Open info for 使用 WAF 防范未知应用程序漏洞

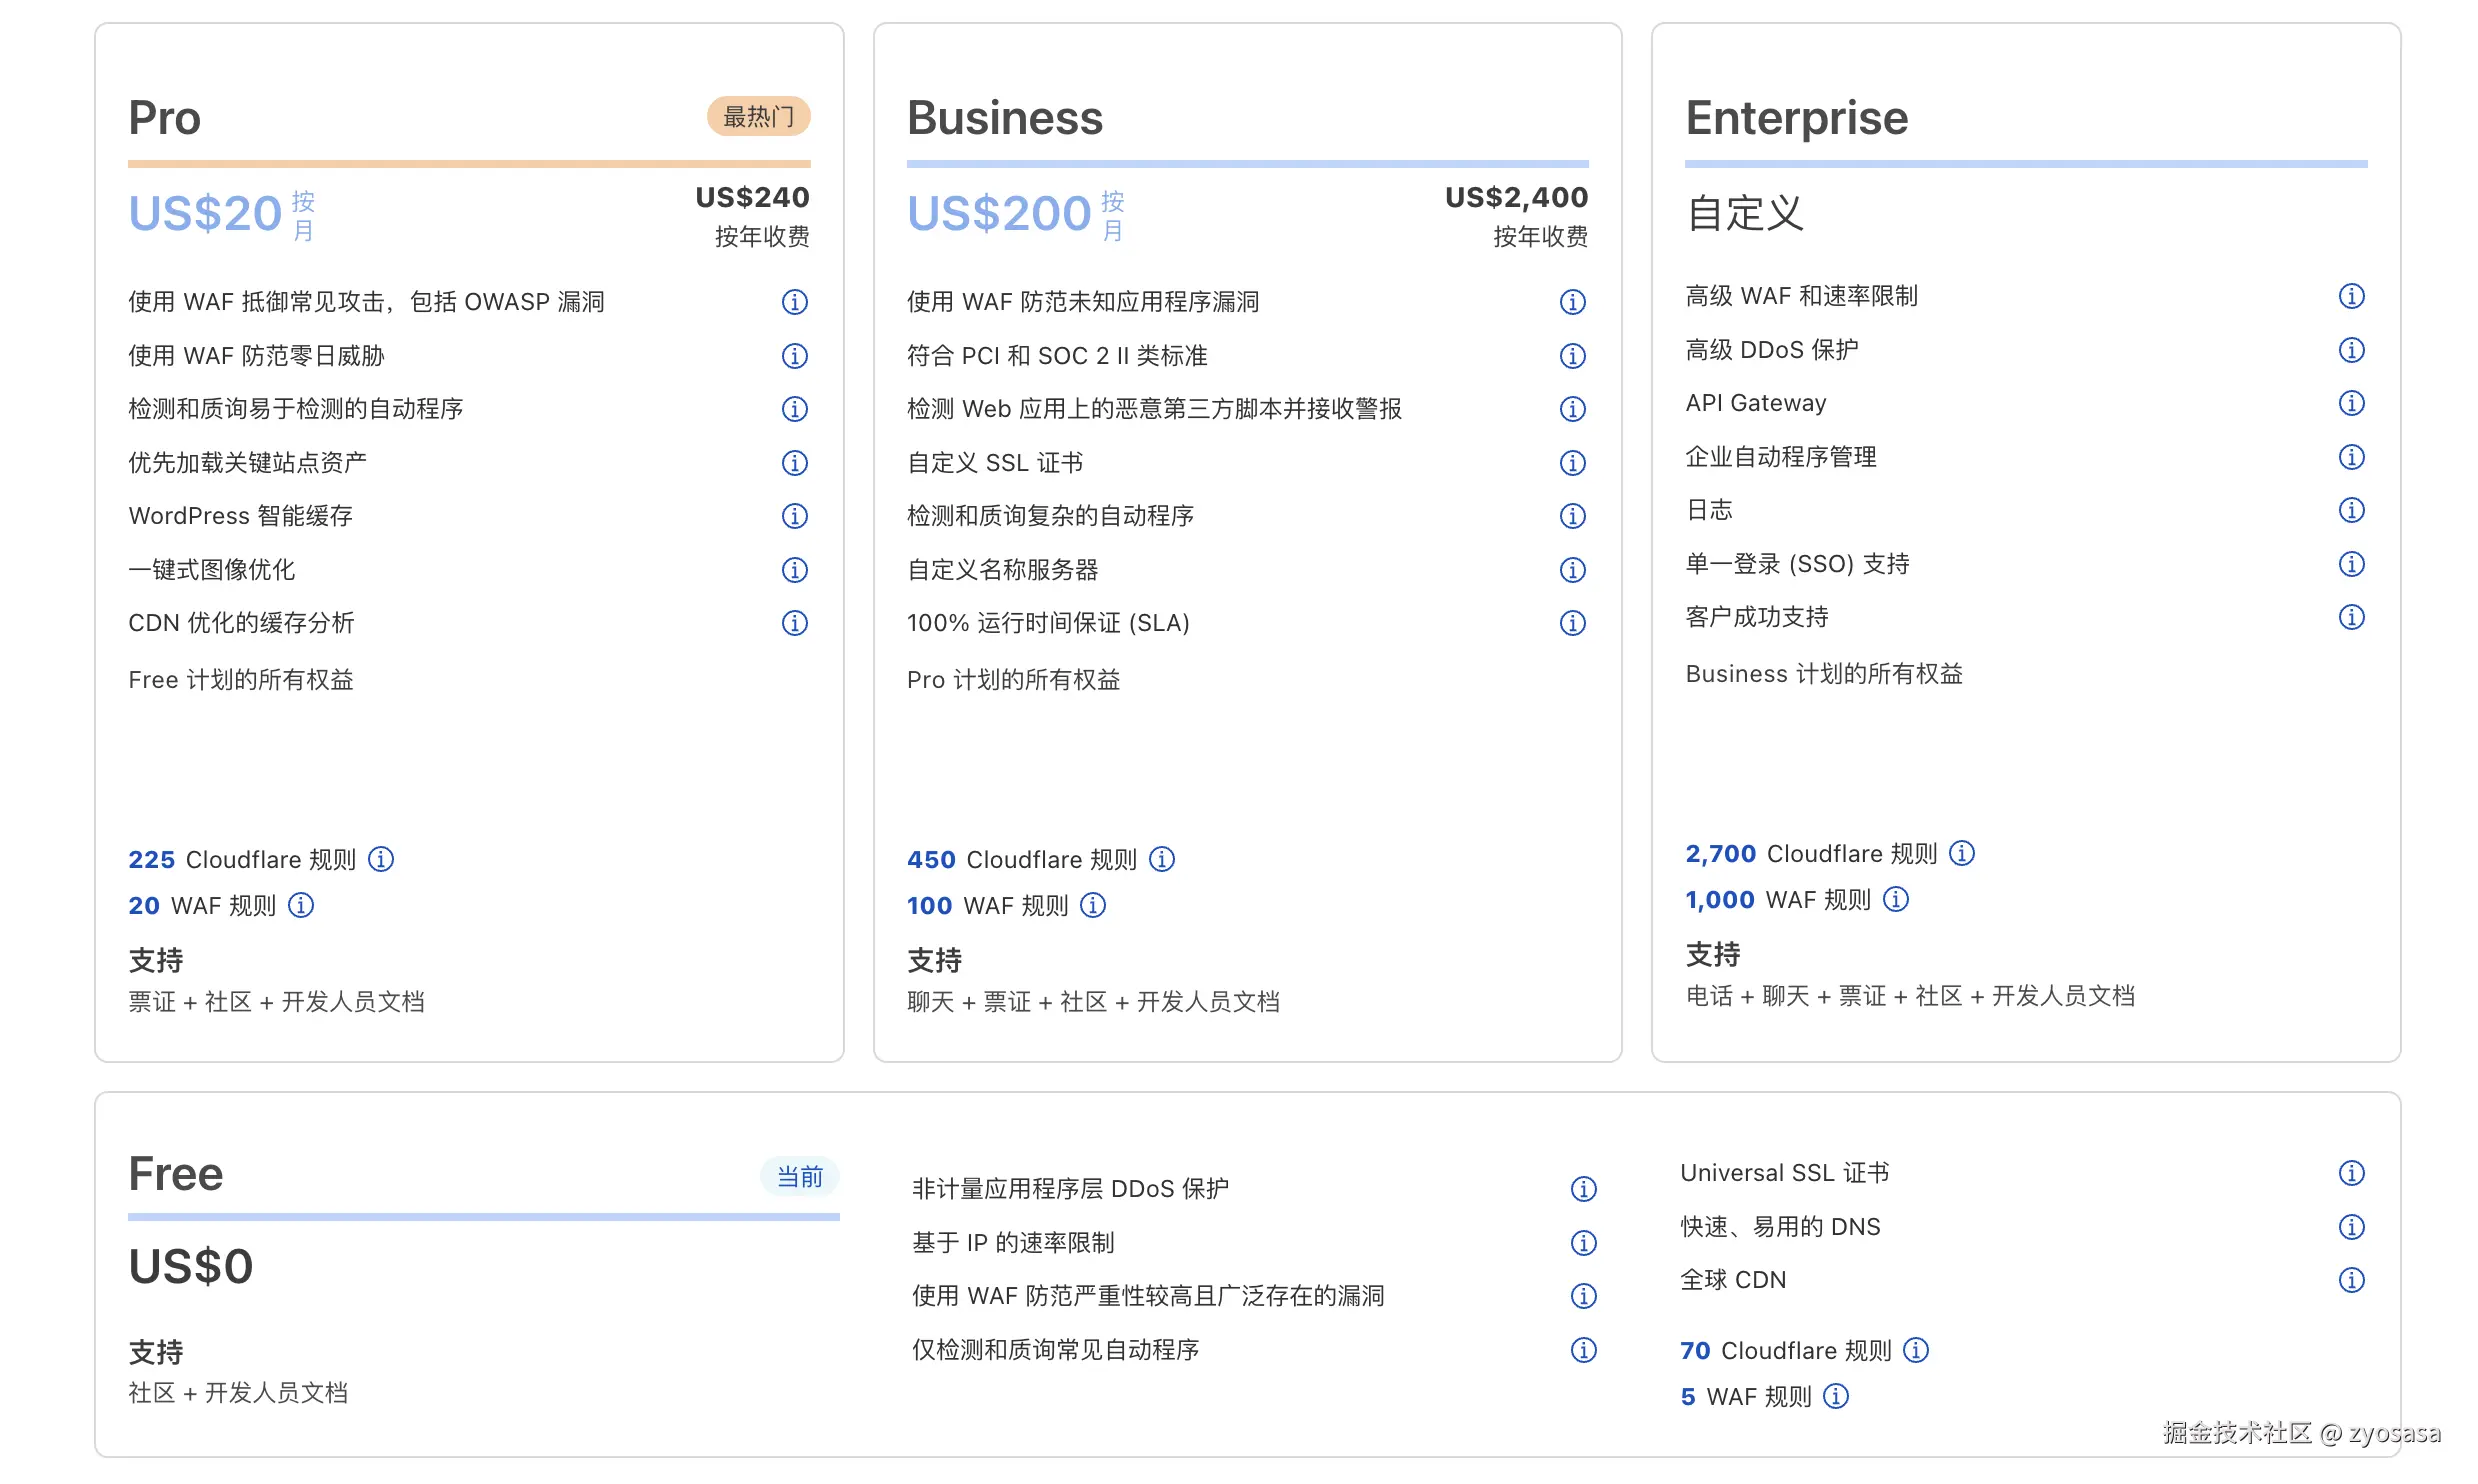(x=1573, y=302)
